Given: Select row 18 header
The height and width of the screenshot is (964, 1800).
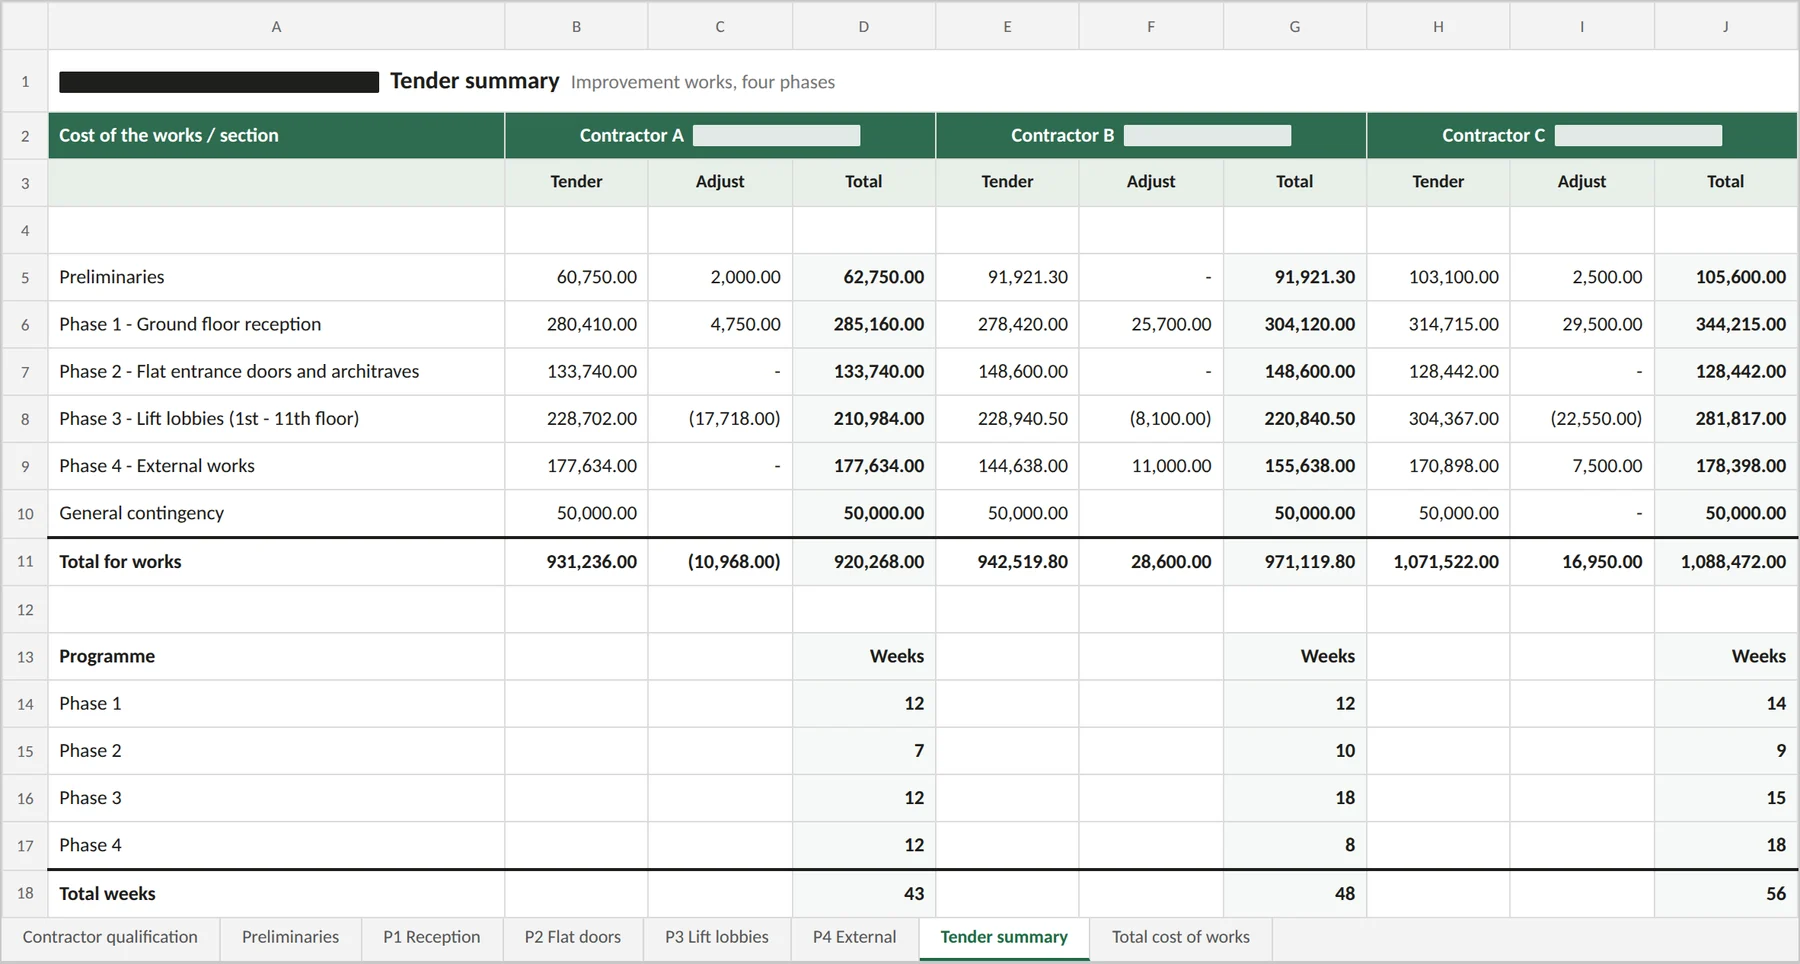Looking at the screenshot, I should [25, 894].
